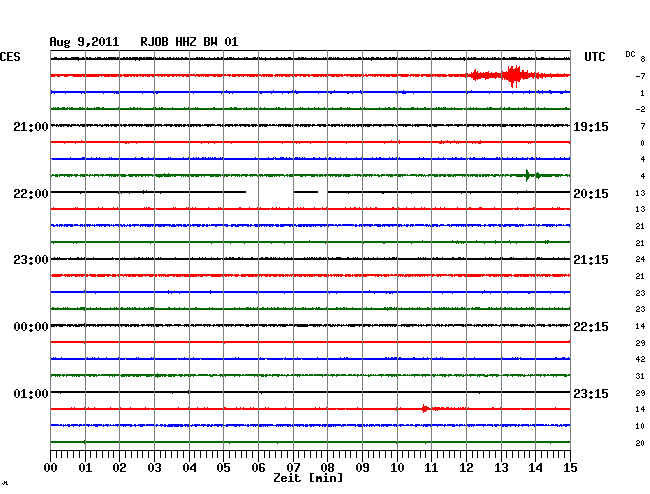Click the "23:00" local time label
This screenshot has height=494, width=650.
click(x=31, y=260)
